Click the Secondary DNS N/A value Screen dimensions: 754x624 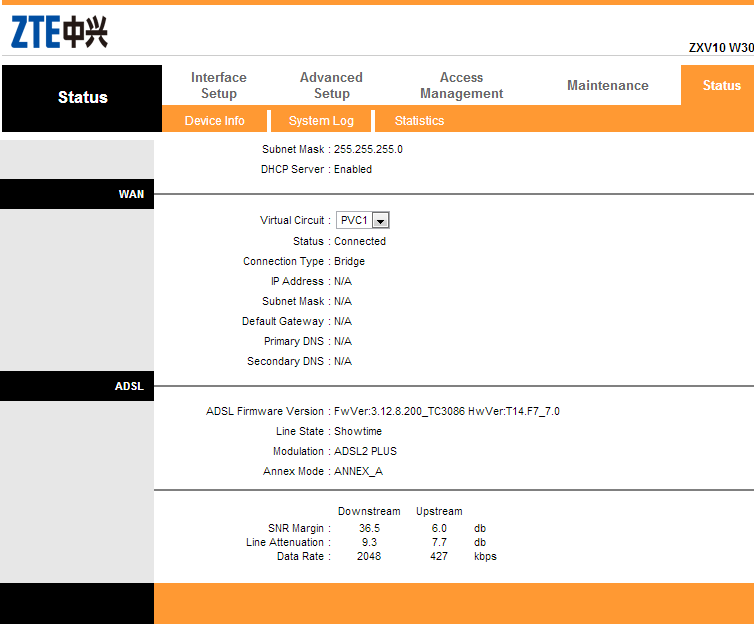[343, 361]
